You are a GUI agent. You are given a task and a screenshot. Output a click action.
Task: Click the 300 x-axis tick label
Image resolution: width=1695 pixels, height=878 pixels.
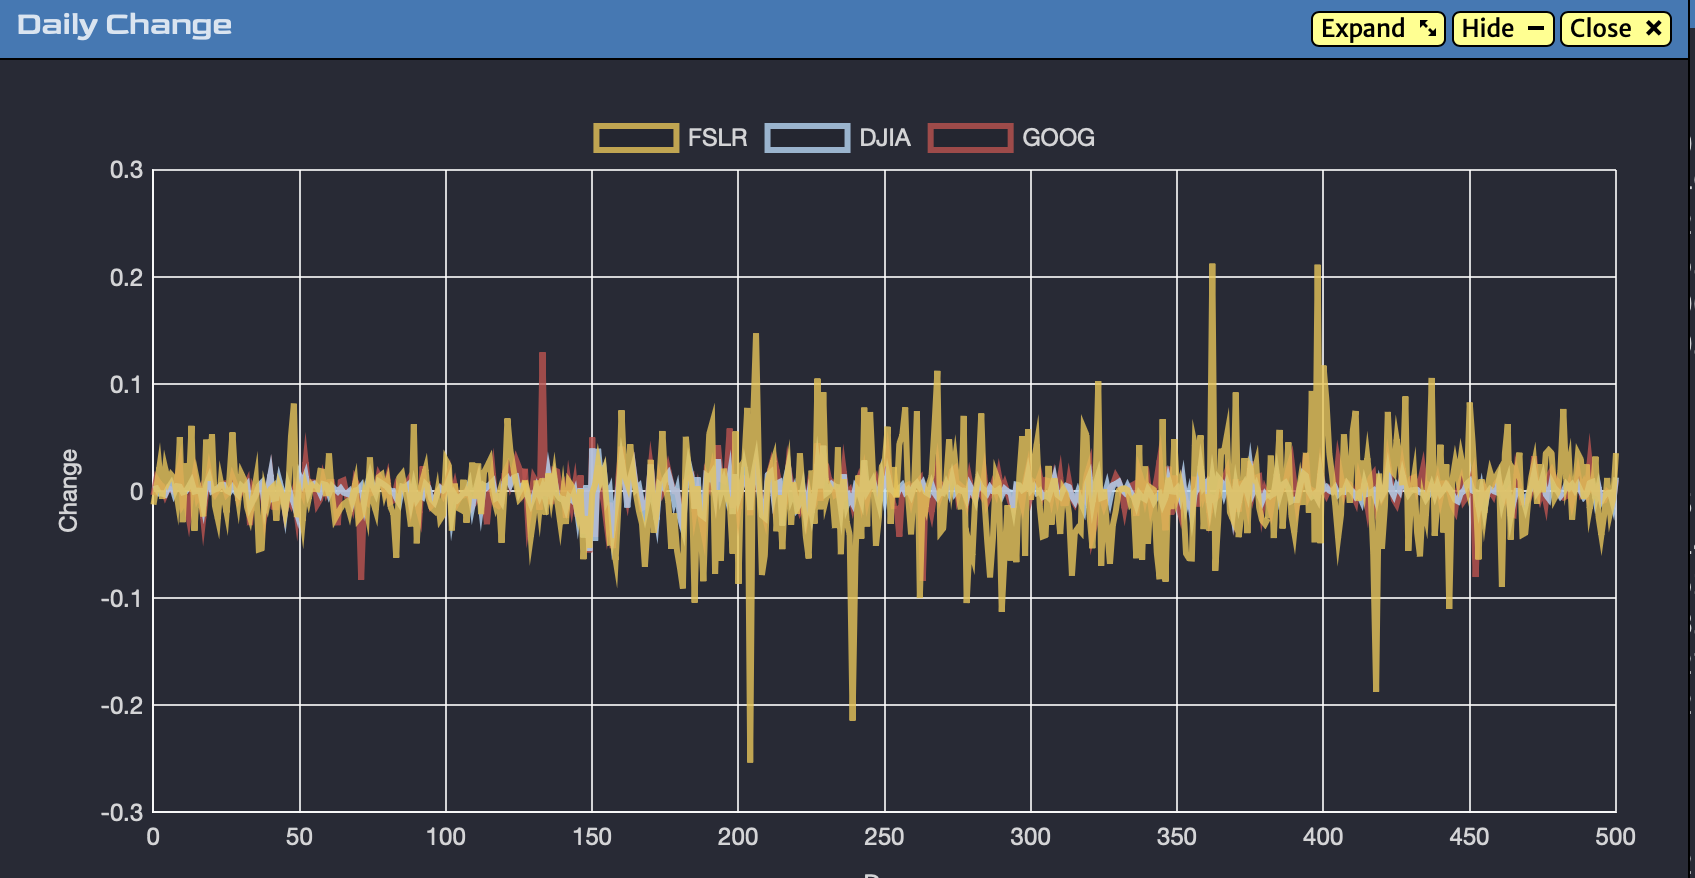coord(1030,837)
